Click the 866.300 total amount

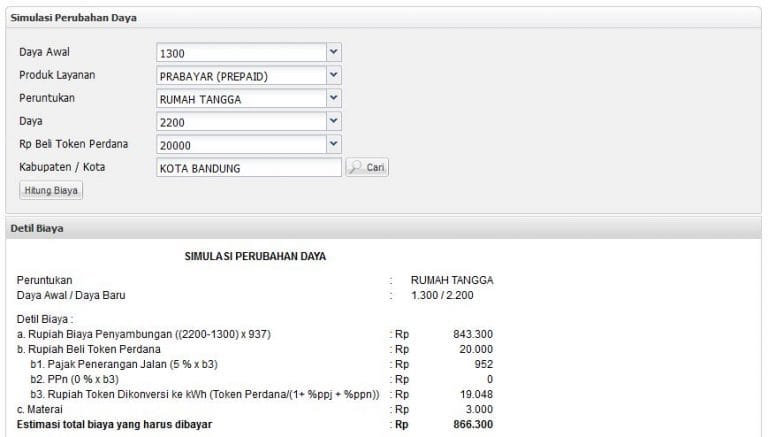(x=473, y=424)
